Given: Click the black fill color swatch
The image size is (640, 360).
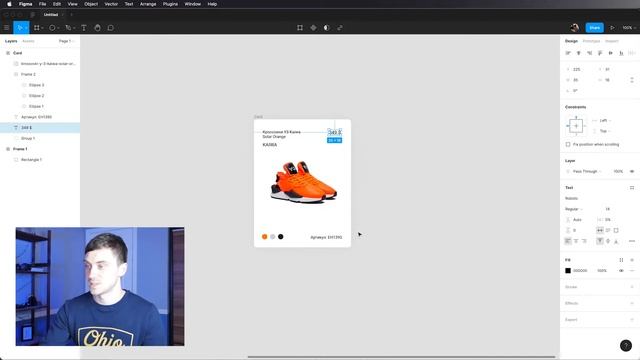Looking at the screenshot, I should (x=568, y=271).
